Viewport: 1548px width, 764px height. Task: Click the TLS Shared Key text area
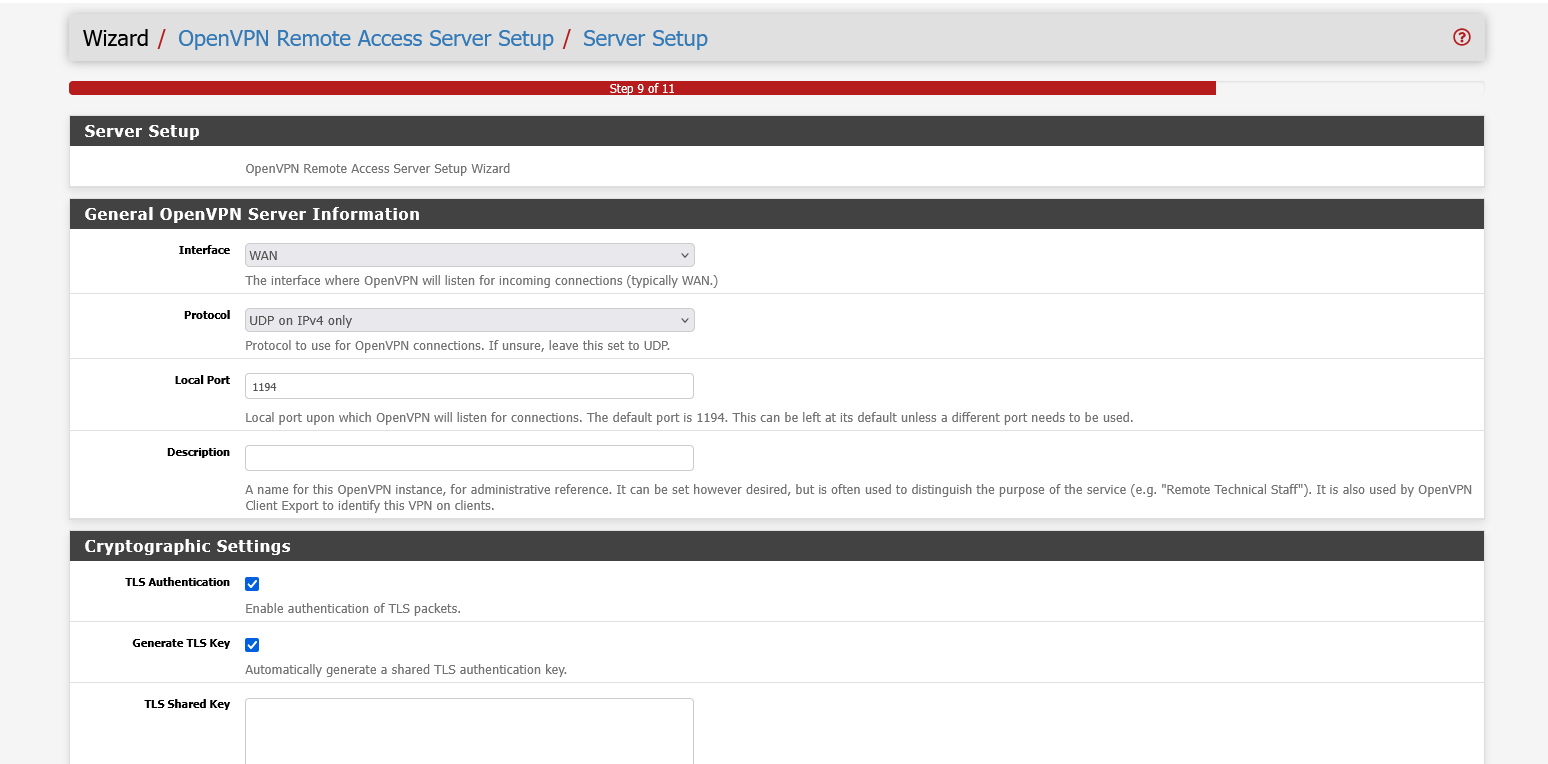coord(469,730)
